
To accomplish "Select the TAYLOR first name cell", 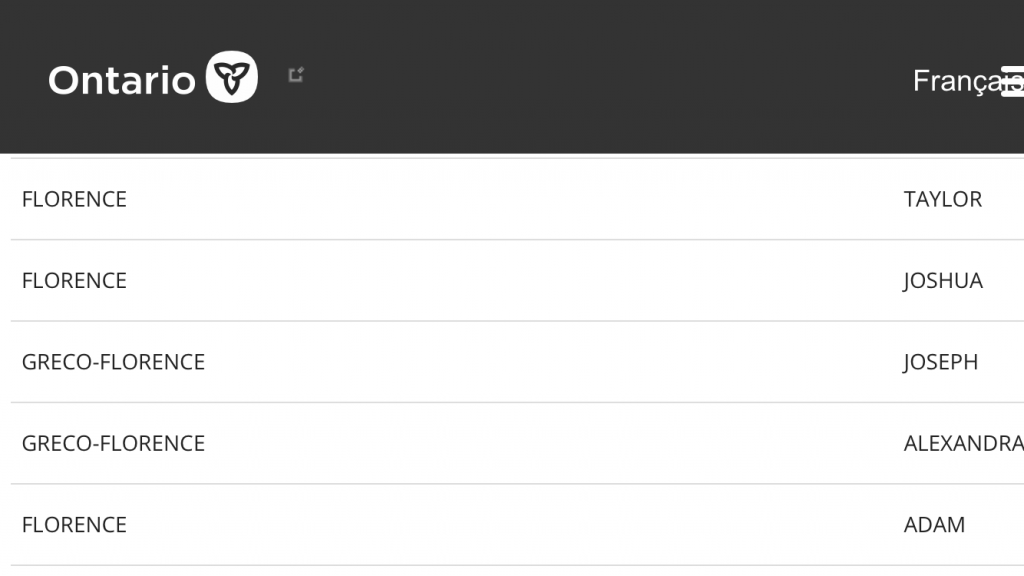I will click(942, 199).
